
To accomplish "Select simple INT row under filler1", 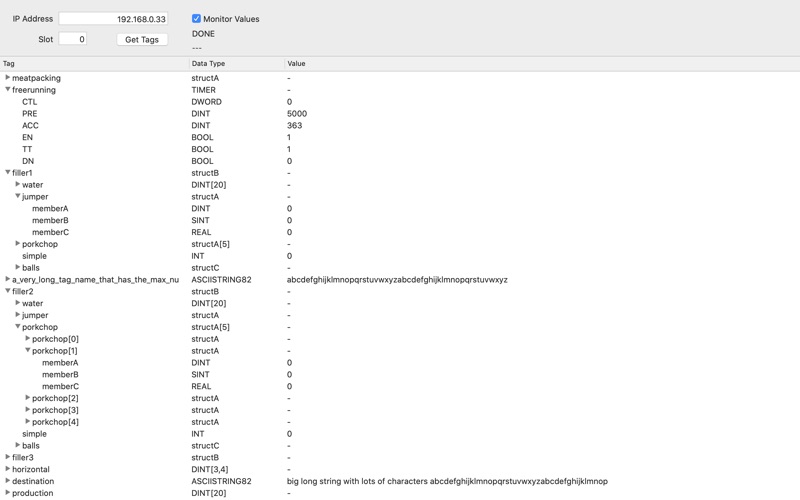I will 400,256.
